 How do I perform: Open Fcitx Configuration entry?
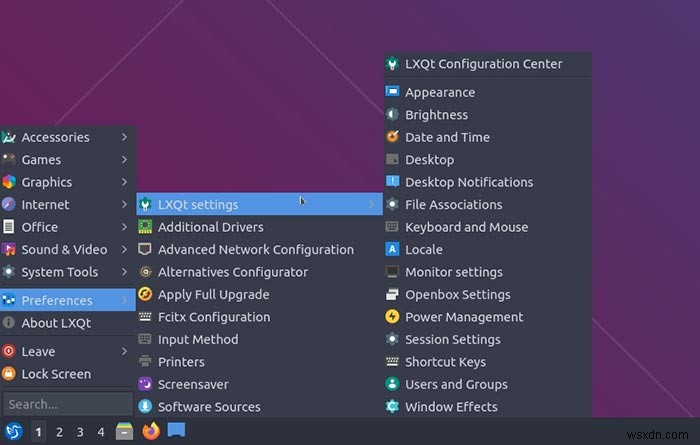(259, 316)
